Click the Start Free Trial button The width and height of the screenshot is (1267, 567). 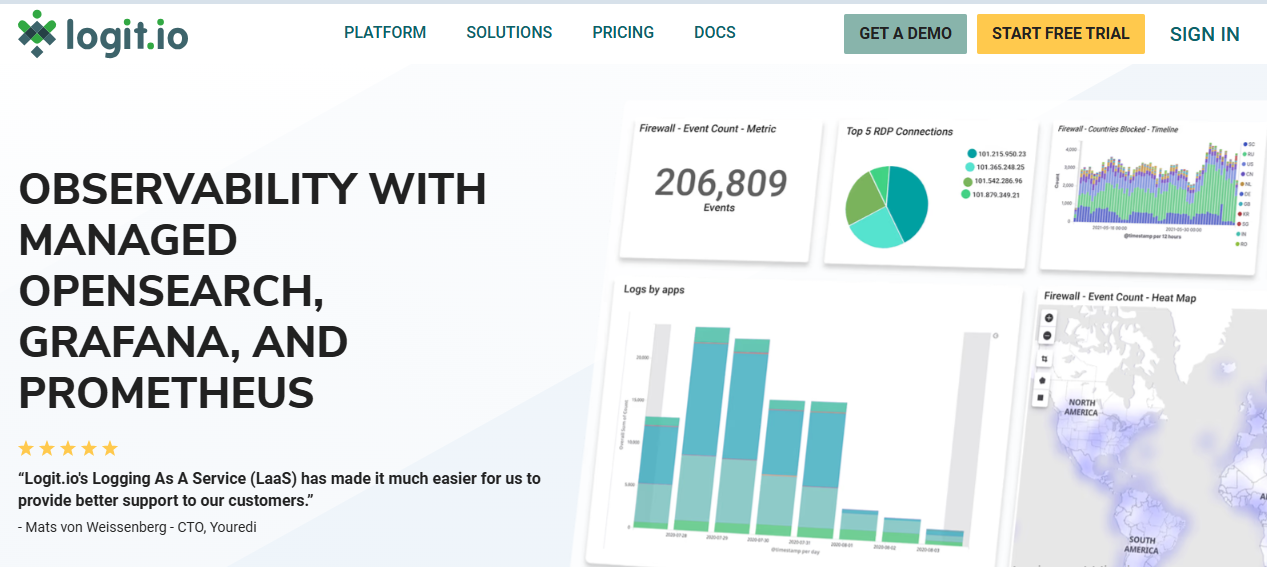coord(1060,34)
